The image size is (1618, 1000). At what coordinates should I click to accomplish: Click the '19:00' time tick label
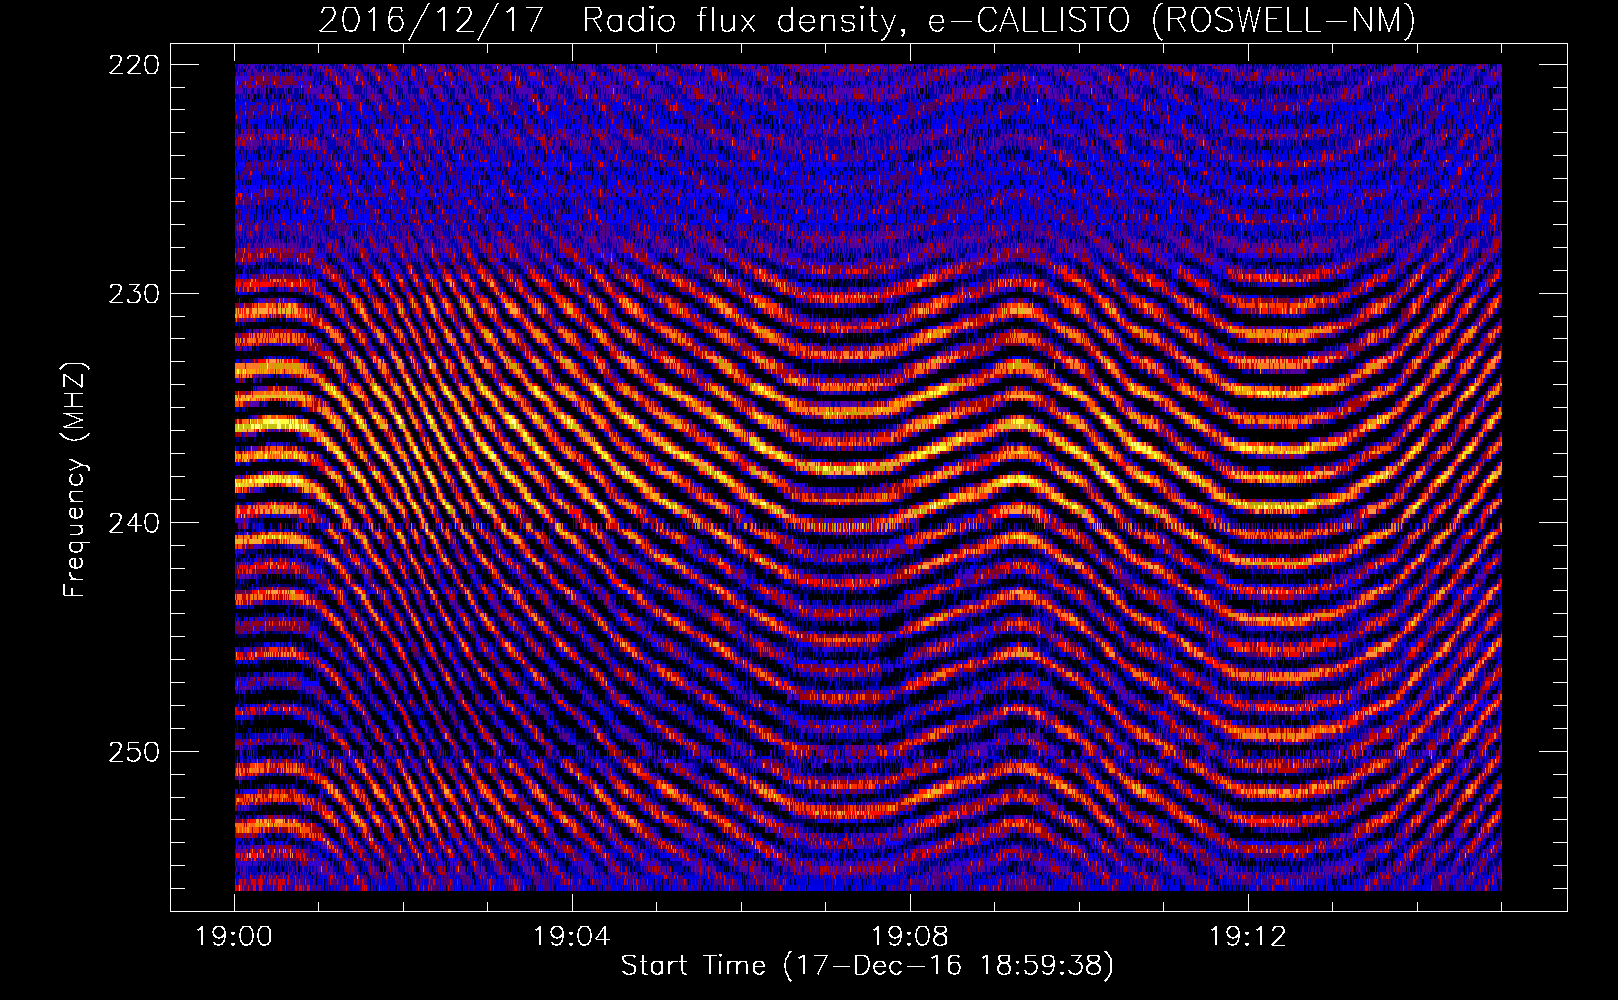coord(234,937)
